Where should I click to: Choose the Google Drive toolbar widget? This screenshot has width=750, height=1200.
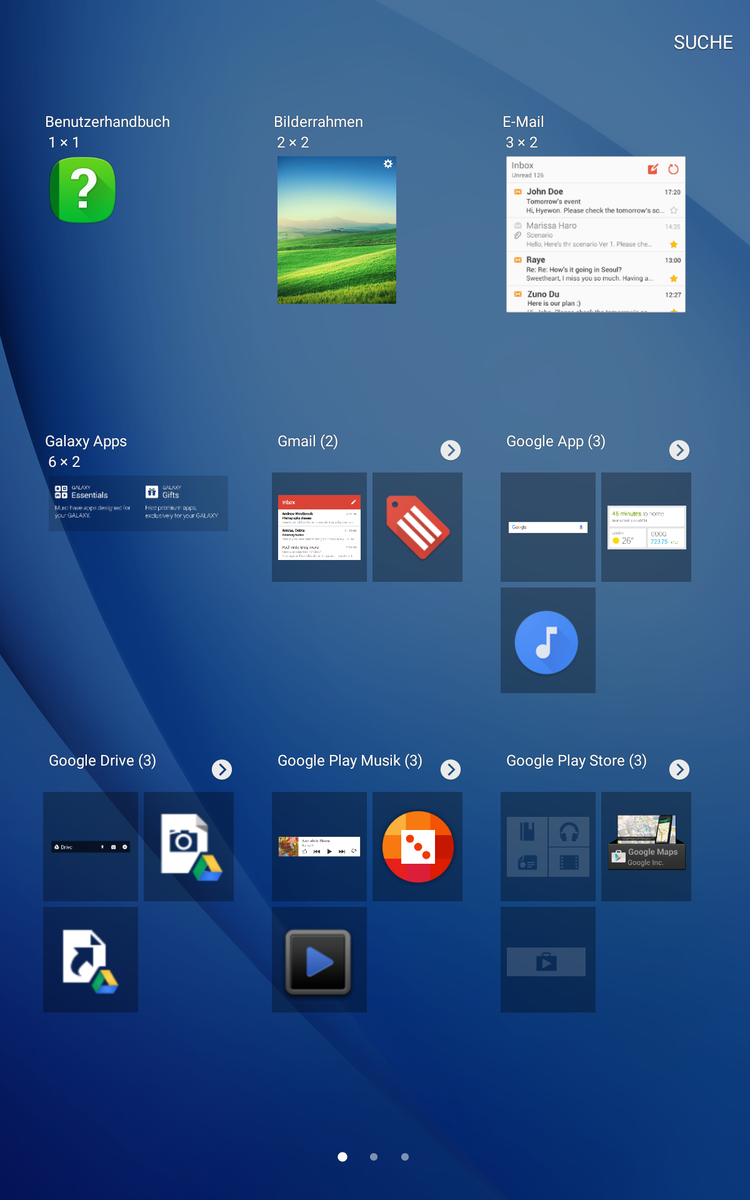coord(90,847)
